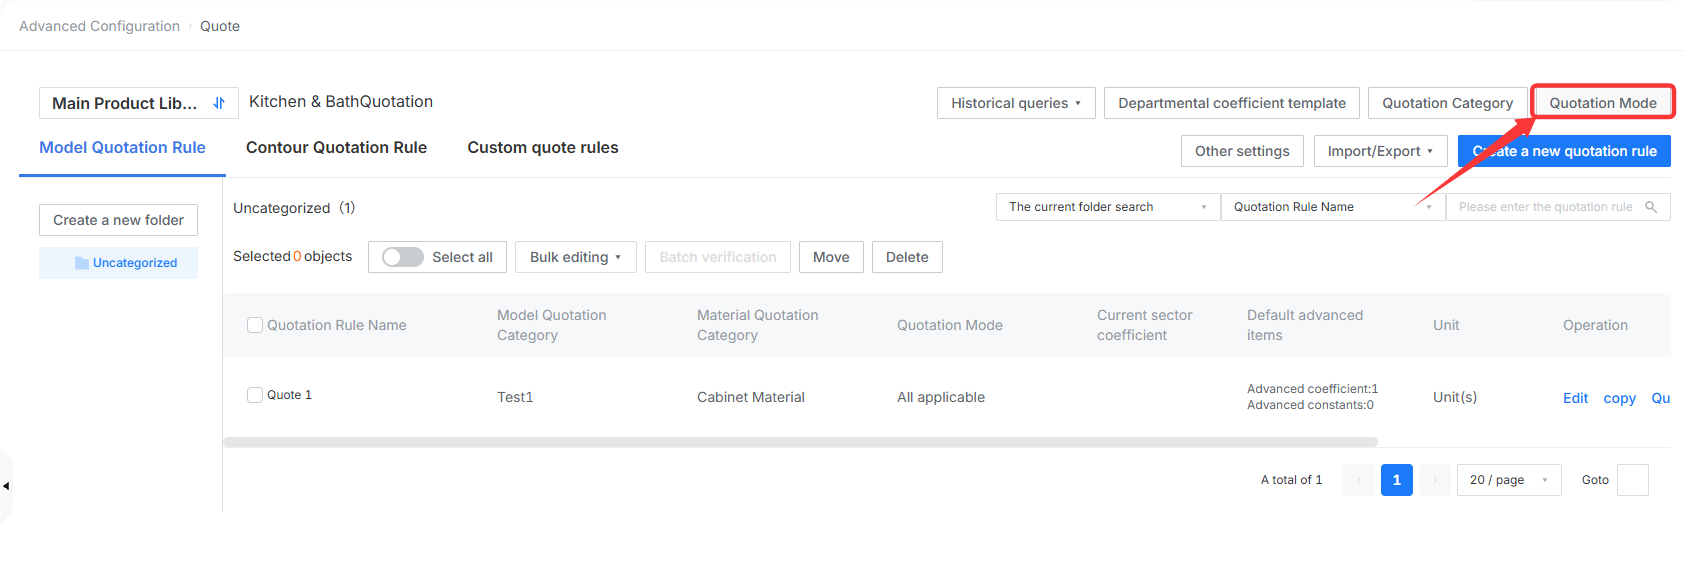Switch to Custom quote rules tab
The height and width of the screenshot is (567, 1683).
(x=543, y=147)
